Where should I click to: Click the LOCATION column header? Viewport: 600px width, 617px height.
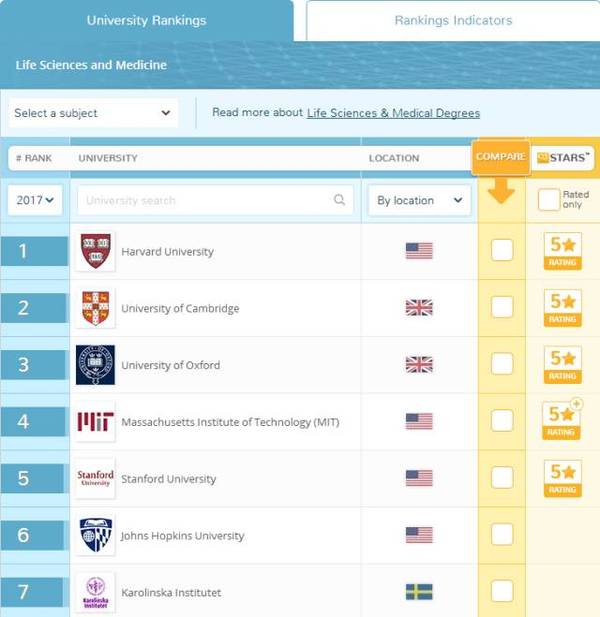point(394,158)
